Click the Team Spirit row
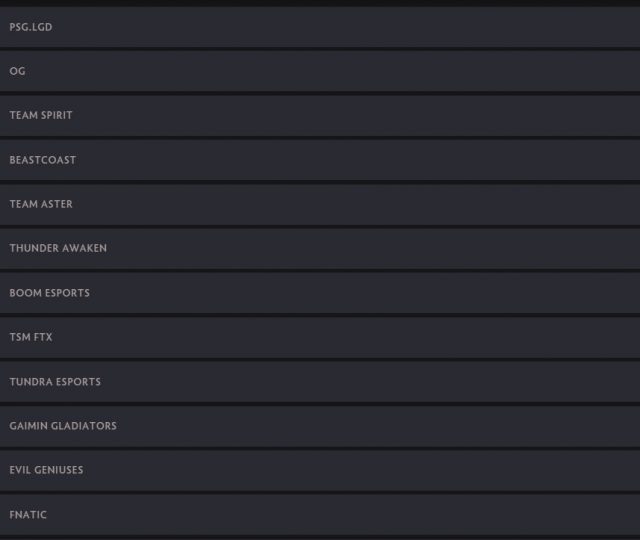The width and height of the screenshot is (640, 540). coord(320,115)
